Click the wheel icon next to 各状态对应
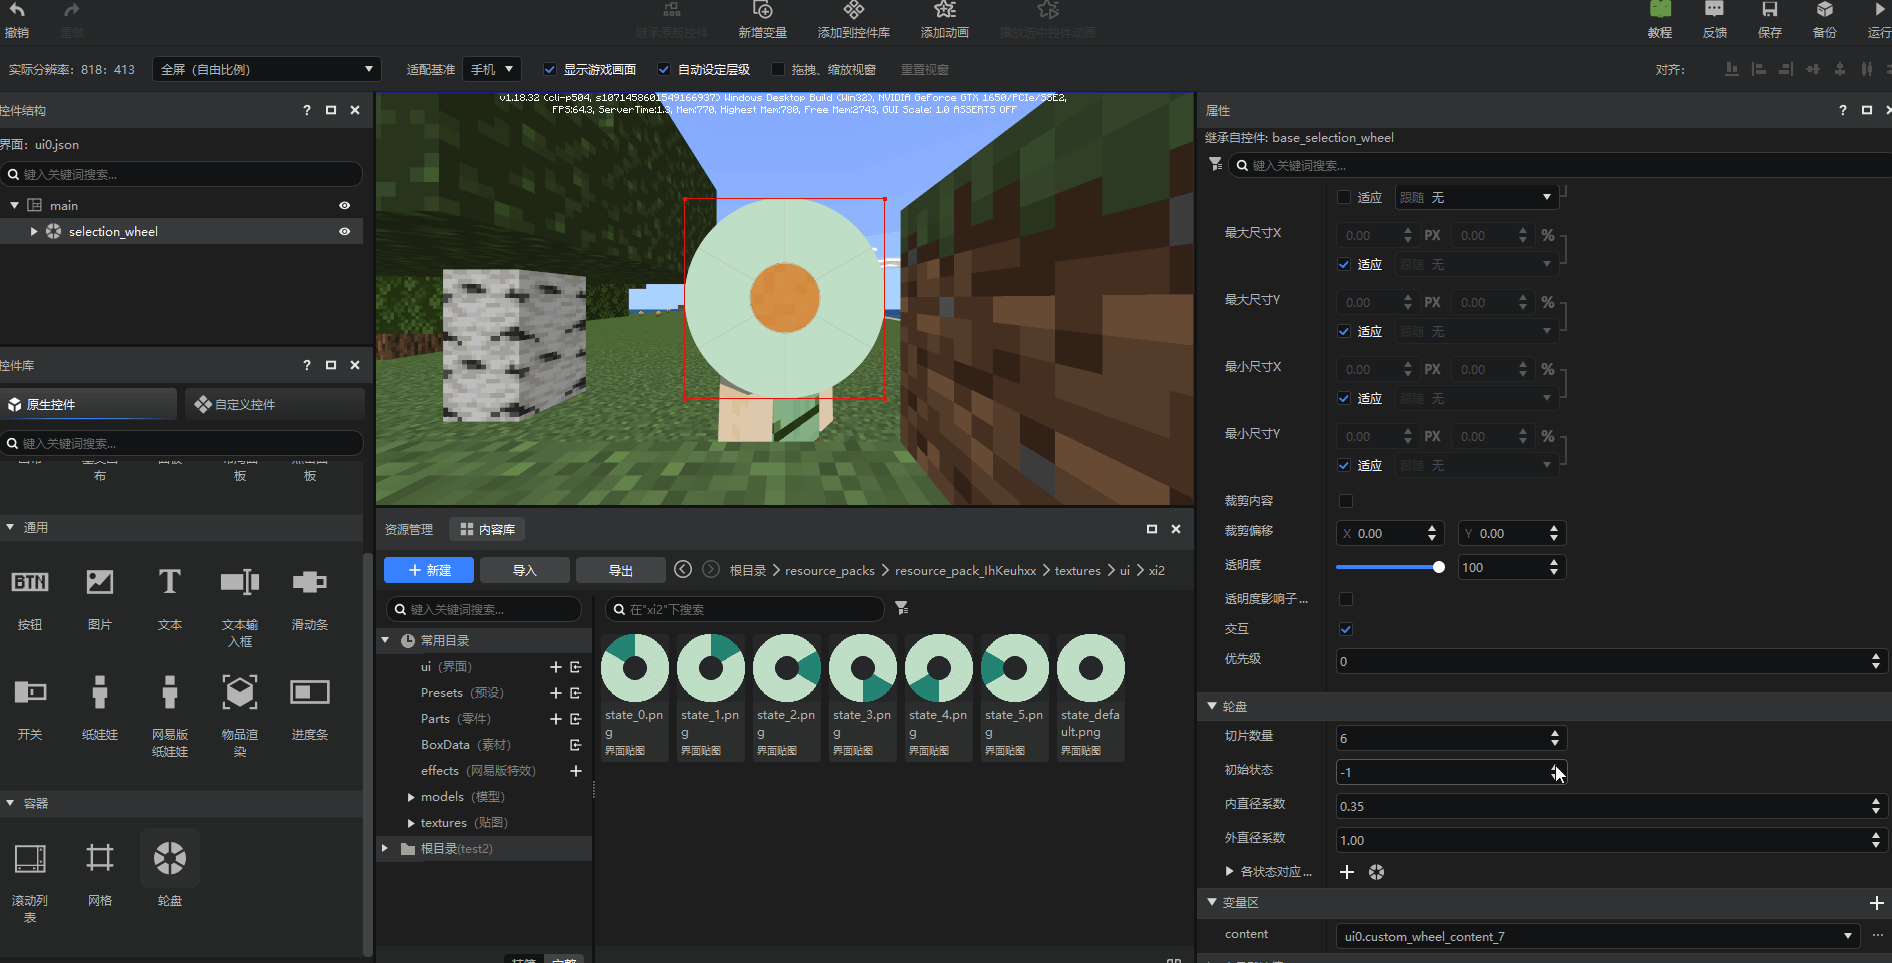The width and height of the screenshot is (1892, 963). [1377, 872]
